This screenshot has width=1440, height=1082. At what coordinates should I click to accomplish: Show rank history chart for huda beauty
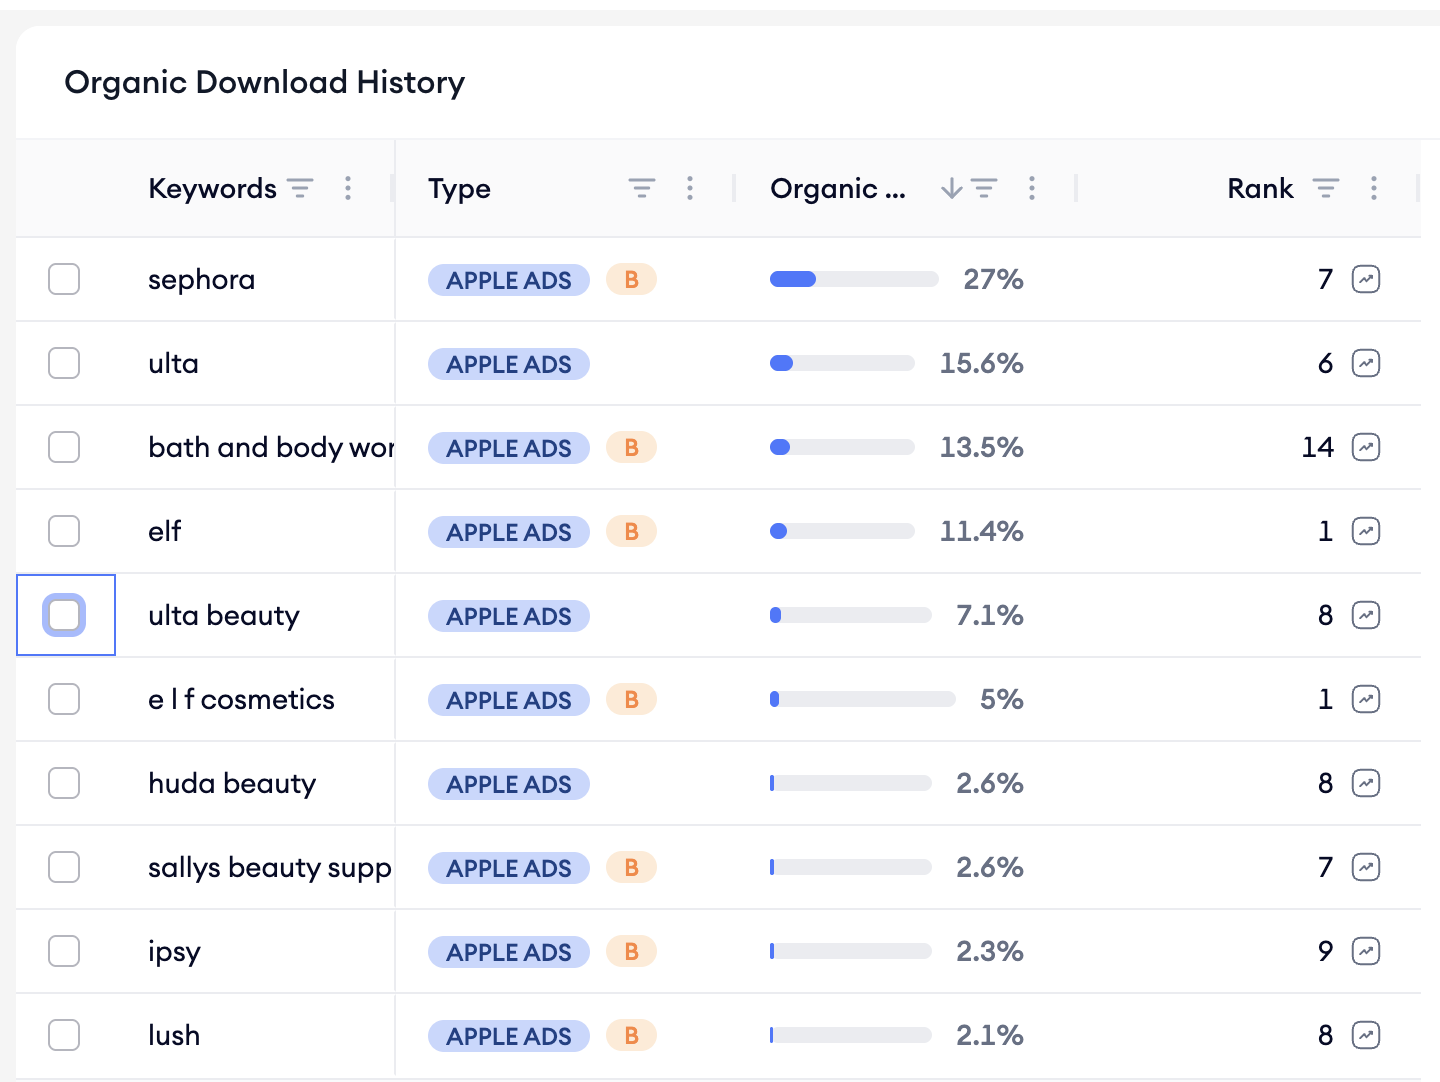click(1365, 783)
